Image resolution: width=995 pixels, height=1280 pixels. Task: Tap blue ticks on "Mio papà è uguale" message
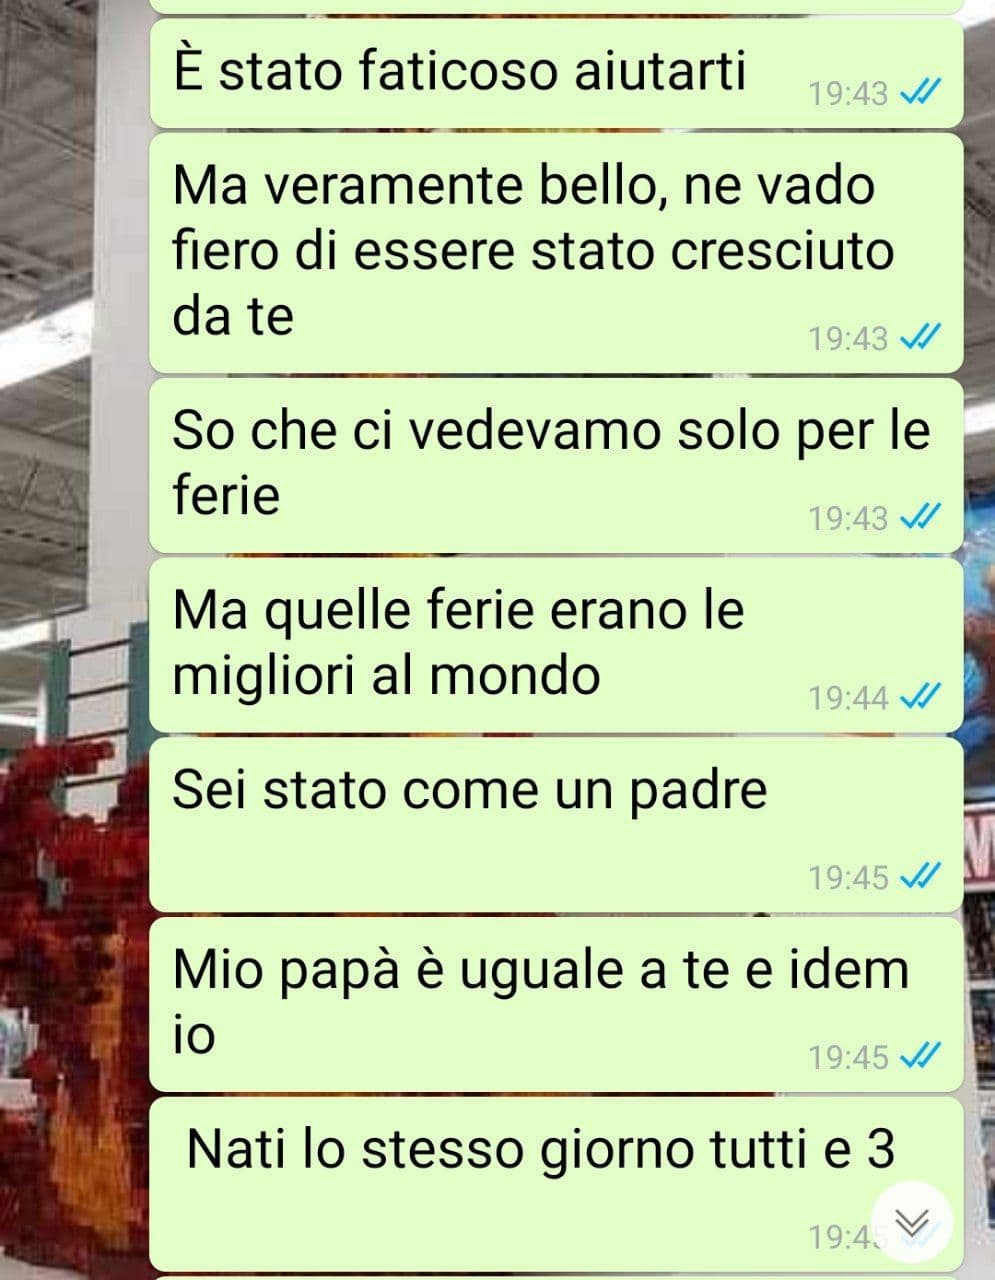[919, 1056]
